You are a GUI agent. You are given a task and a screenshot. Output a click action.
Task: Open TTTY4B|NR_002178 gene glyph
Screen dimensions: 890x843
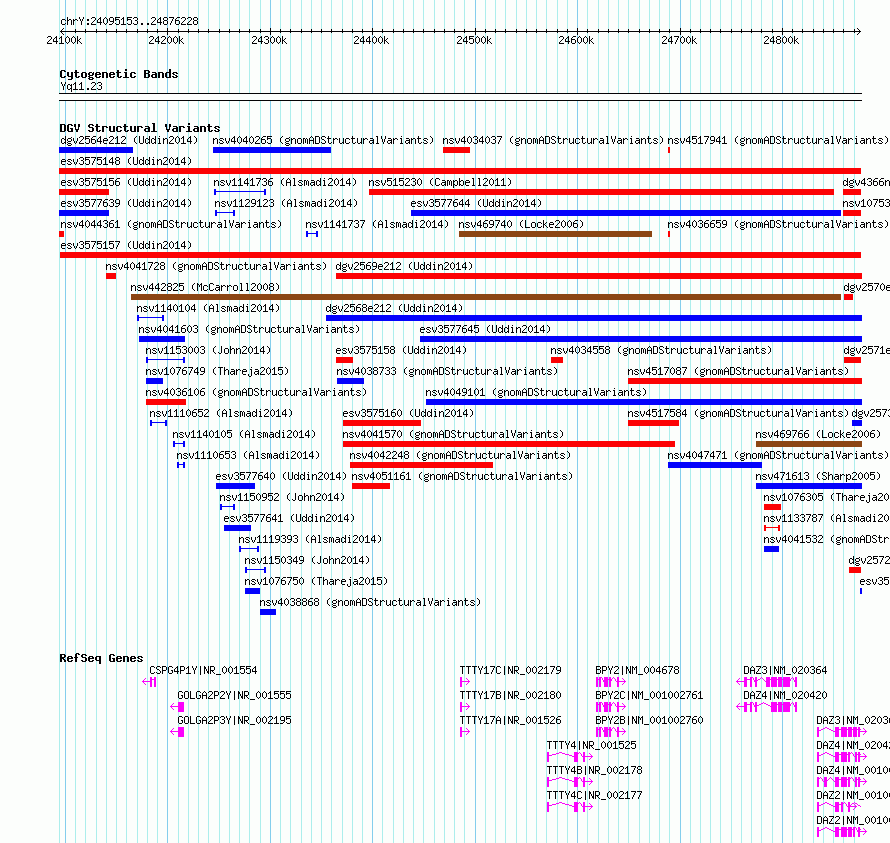570,782
